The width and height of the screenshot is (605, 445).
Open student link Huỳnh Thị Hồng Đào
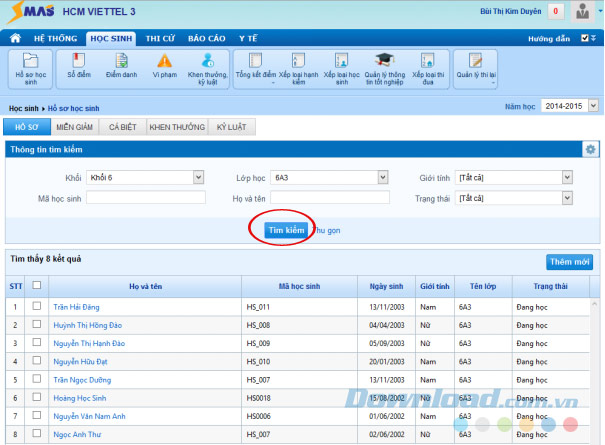point(91,324)
